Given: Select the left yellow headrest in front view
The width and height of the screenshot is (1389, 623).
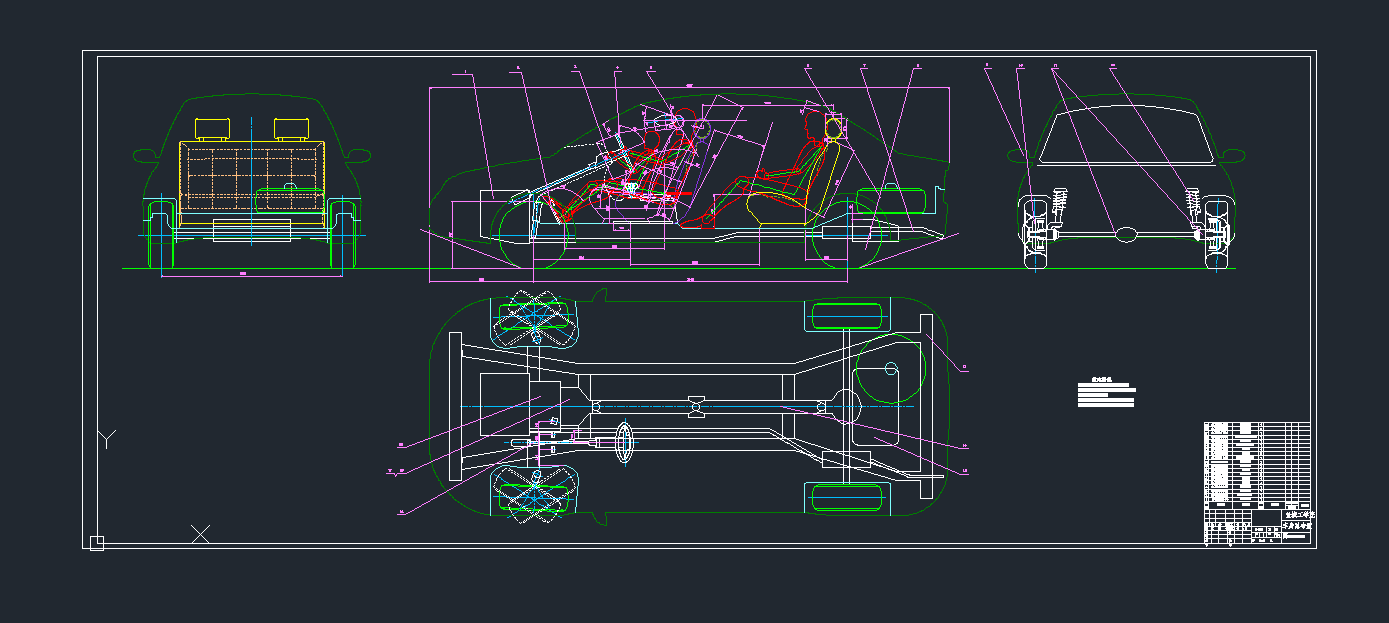Looking at the screenshot, I should [x=211, y=128].
